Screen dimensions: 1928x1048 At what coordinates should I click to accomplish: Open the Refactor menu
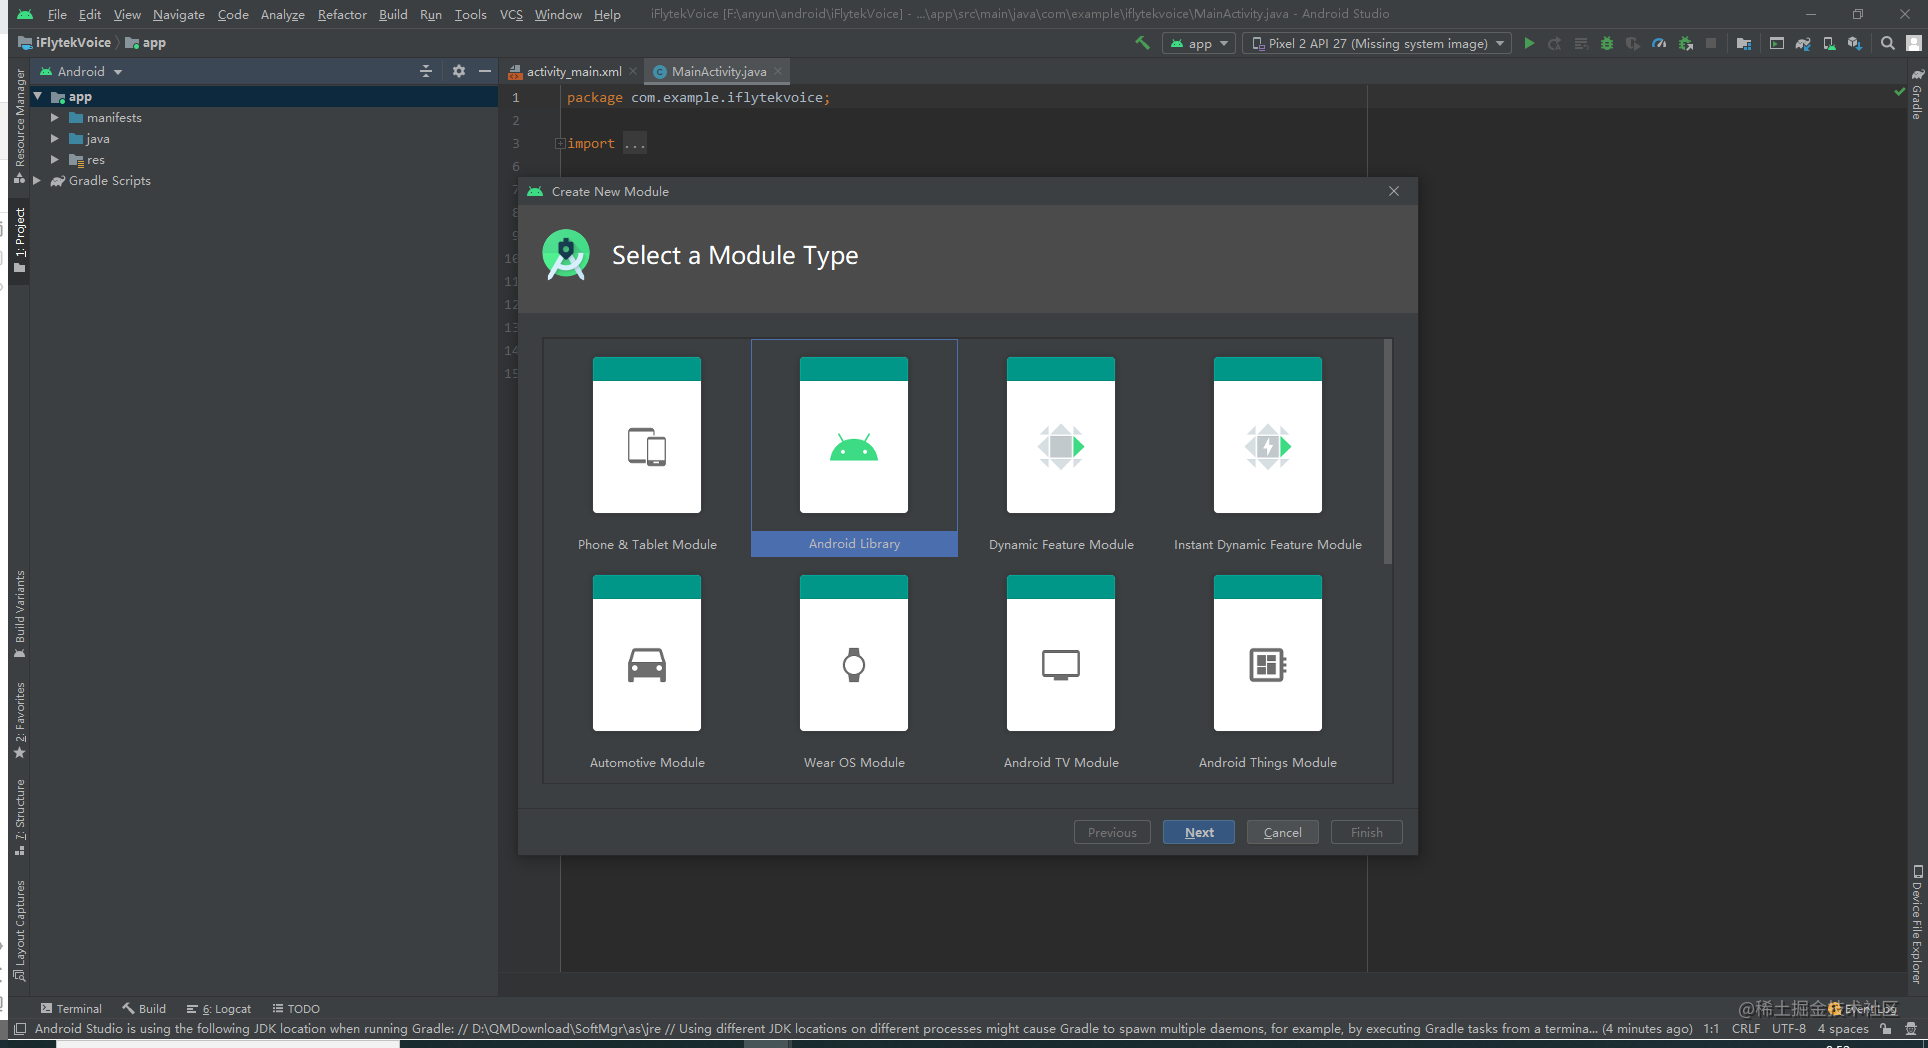click(342, 14)
